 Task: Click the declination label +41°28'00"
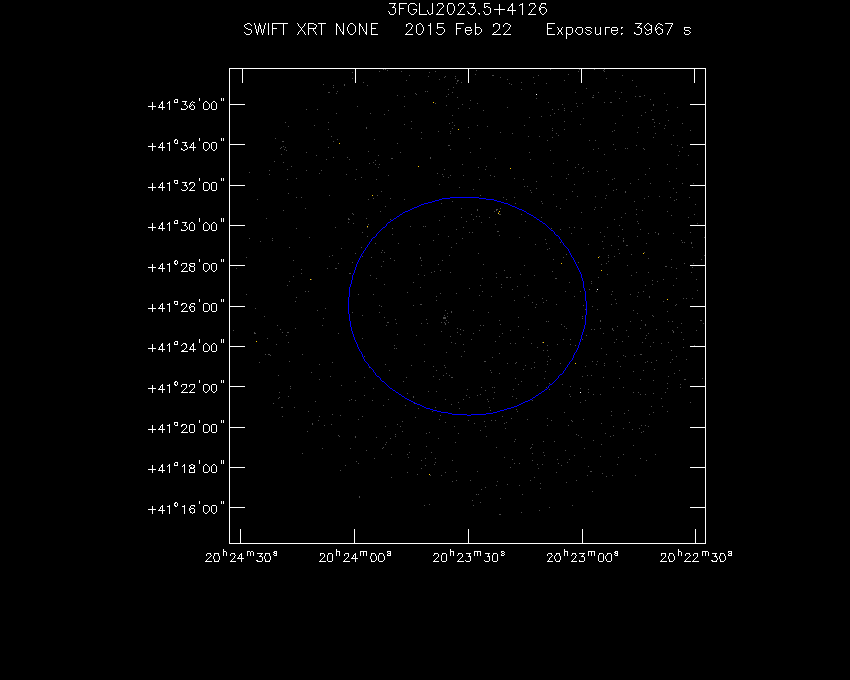click(186, 267)
